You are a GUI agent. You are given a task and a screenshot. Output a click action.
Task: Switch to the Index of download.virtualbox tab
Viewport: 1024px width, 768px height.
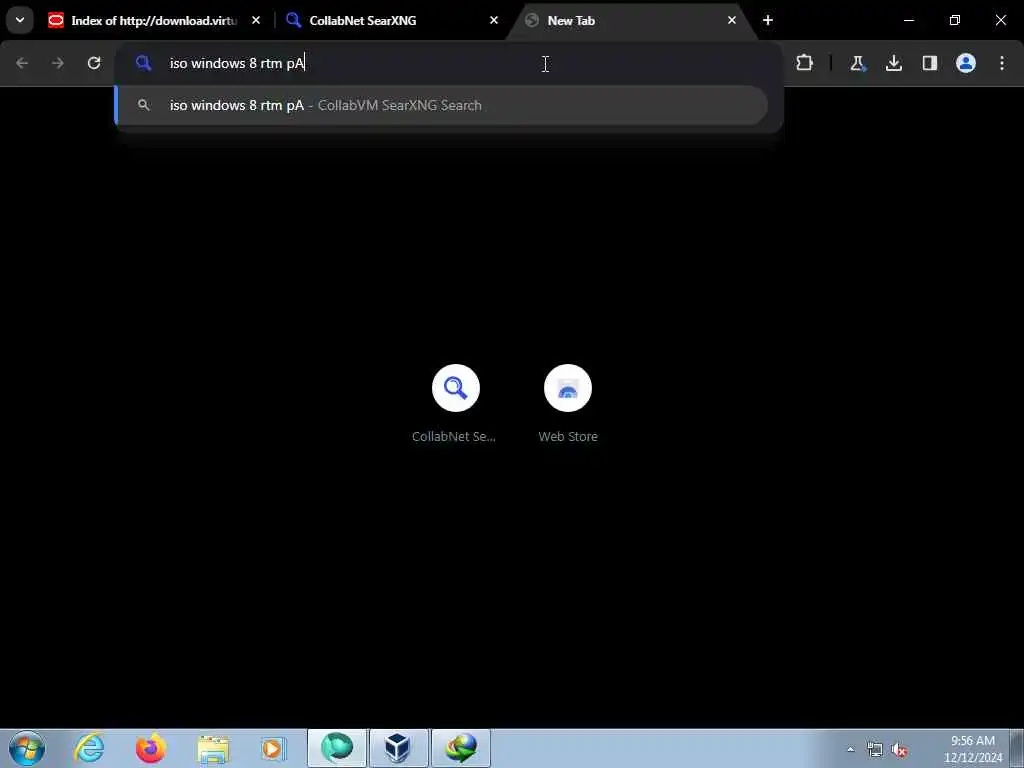[155, 20]
